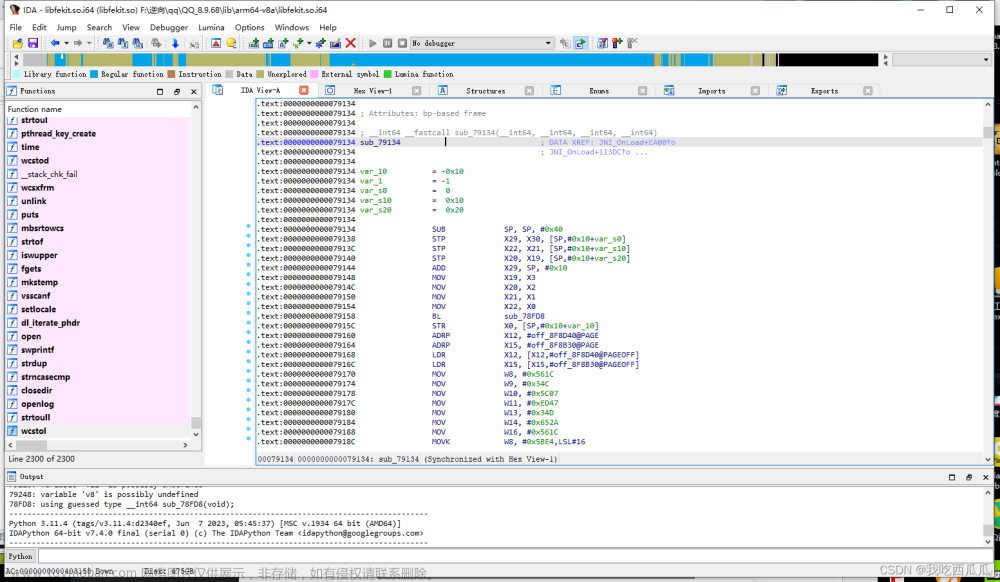
Task: Switch to the Enums tab
Action: pyautogui.click(x=599, y=91)
